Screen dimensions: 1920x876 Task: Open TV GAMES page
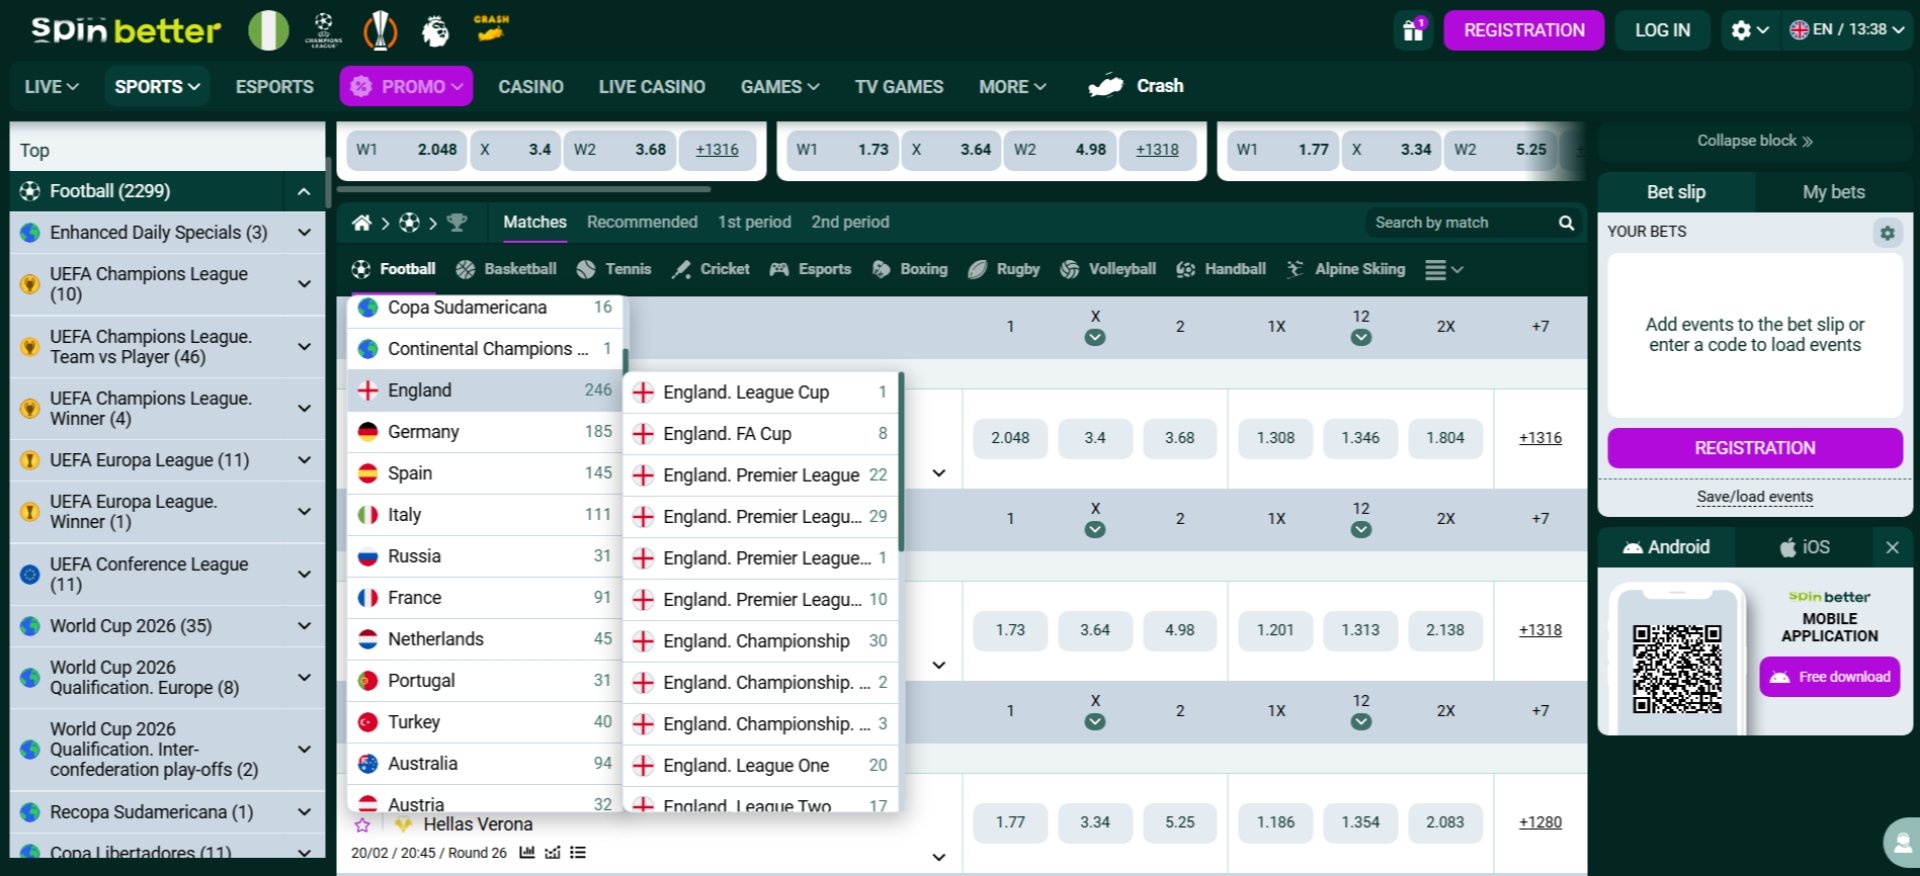(x=899, y=87)
